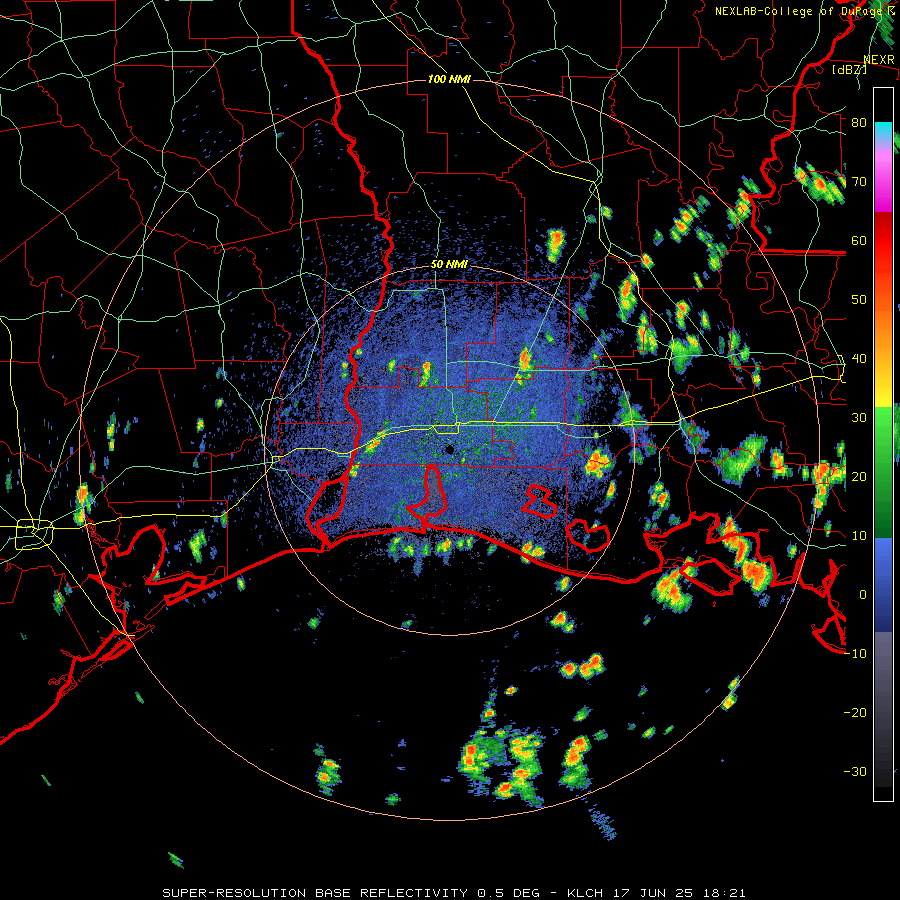Viewport: 900px width, 900px height.
Task: Click the black radar site dot at center
Action: point(449,450)
